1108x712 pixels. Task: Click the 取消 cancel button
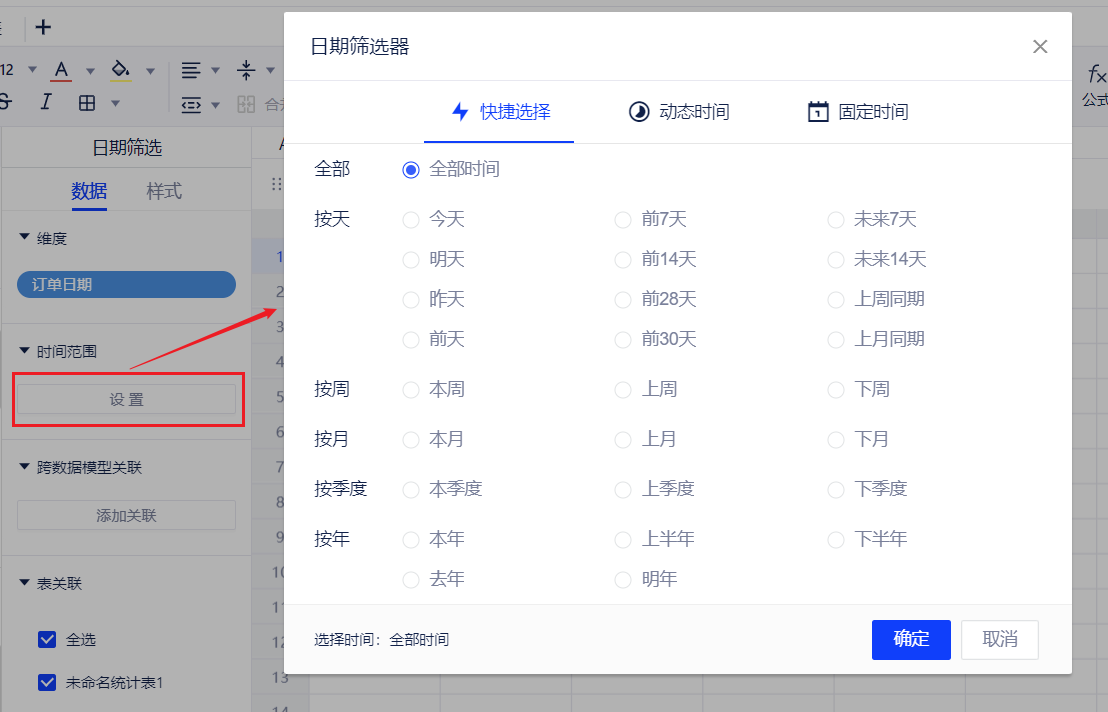click(999, 640)
